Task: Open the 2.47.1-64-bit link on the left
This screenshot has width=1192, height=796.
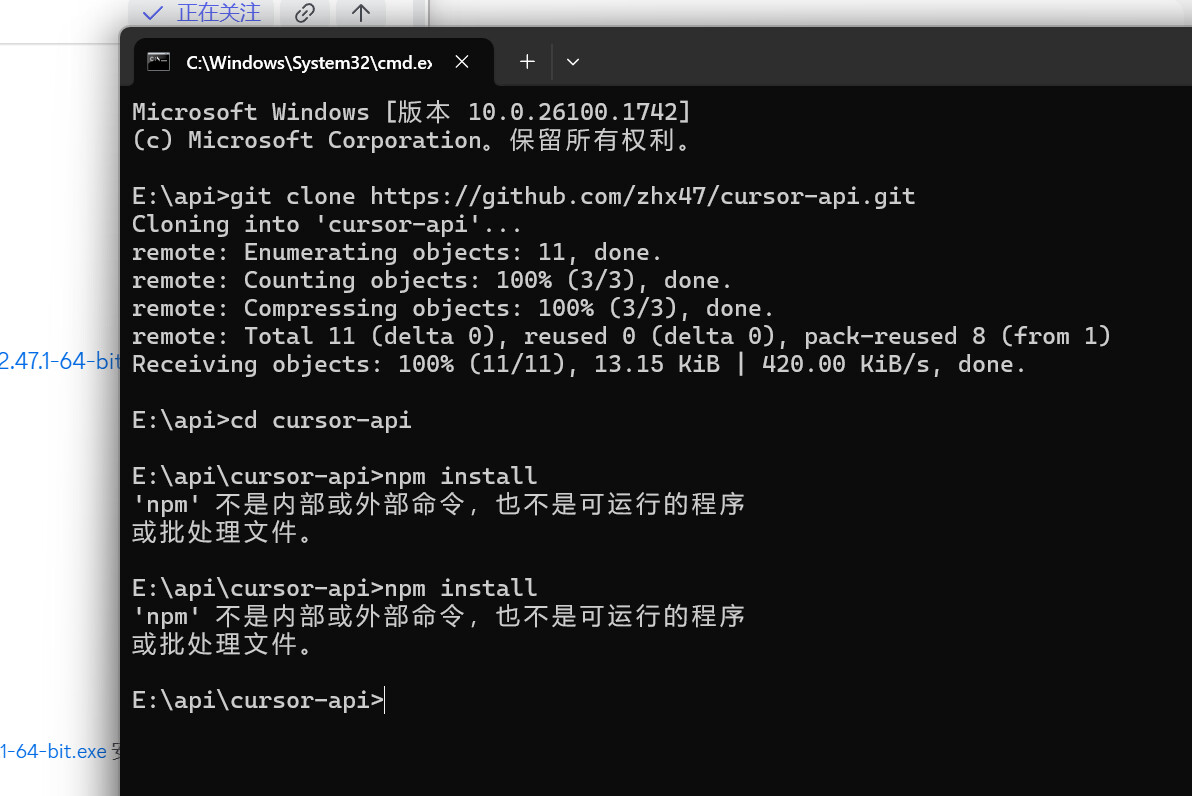Action: pyautogui.click(x=60, y=361)
